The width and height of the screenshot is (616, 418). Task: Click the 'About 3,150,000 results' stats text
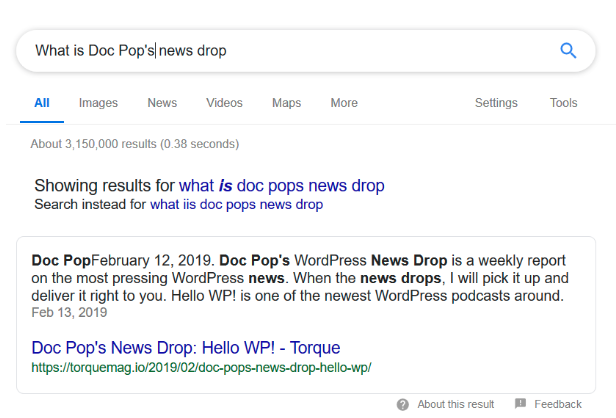click(134, 144)
